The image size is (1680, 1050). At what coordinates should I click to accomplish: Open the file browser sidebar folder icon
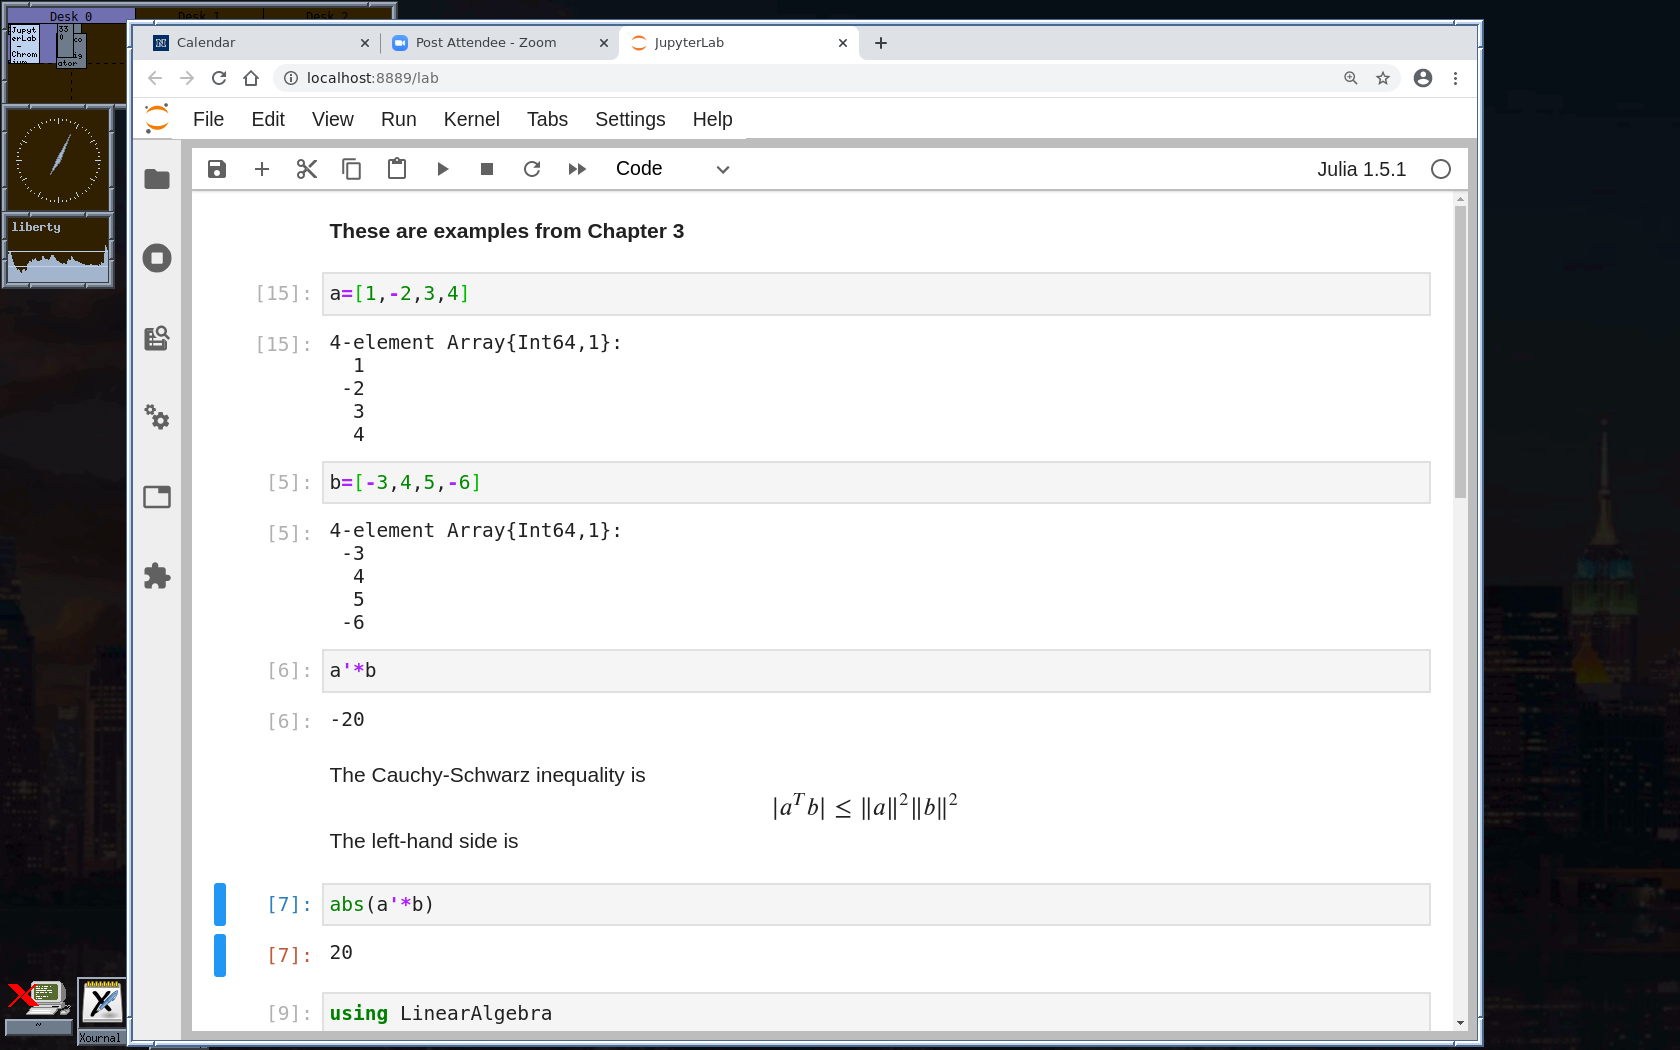pos(157,179)
